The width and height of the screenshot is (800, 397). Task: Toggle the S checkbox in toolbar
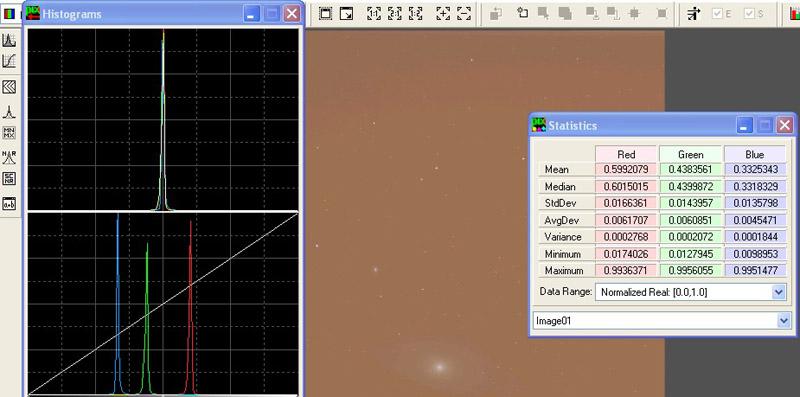[x=754, y=14]
